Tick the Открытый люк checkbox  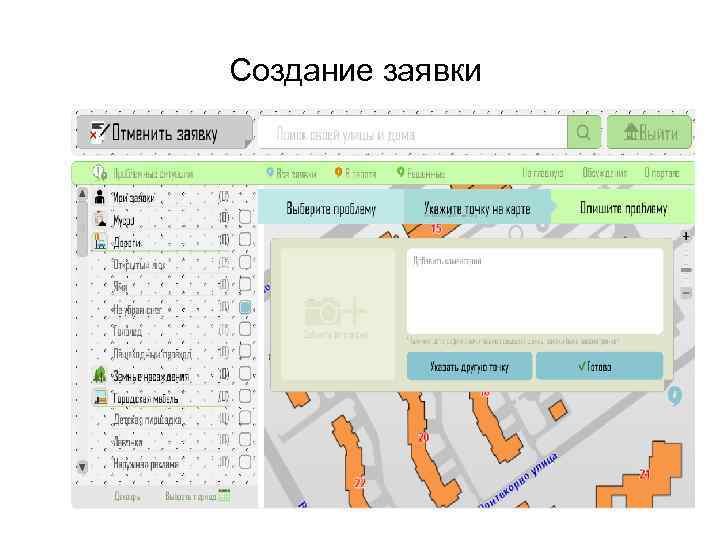coord(245,262)
